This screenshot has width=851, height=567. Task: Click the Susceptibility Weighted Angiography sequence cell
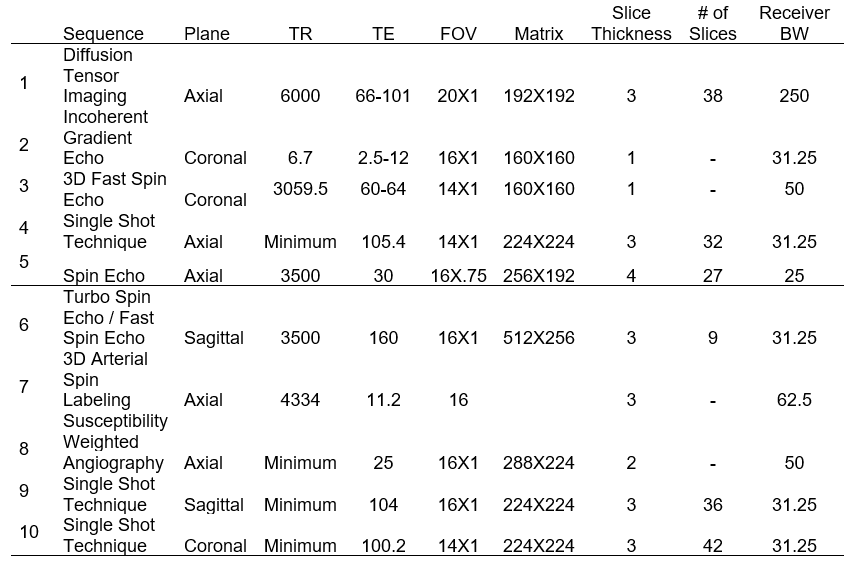(x=114, y=442)
